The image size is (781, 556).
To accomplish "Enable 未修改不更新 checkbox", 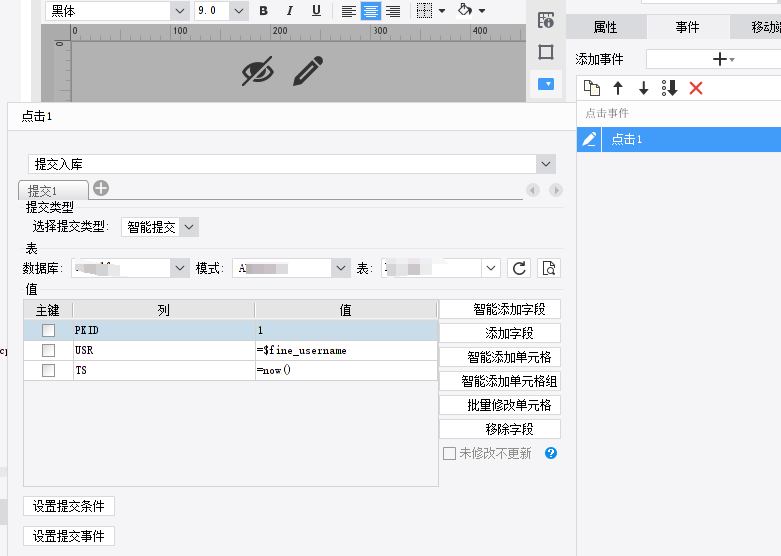I will coord(450,453).
